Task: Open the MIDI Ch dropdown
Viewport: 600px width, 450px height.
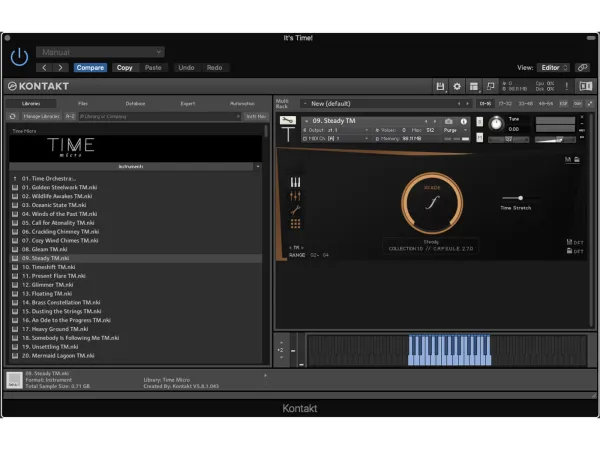Action: pyautogui.click(x=336, y=139)
